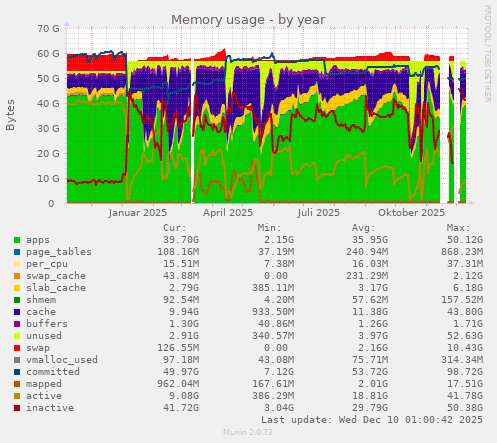
Task: Click the red swap legend swatch
Action: pos(17,348)
